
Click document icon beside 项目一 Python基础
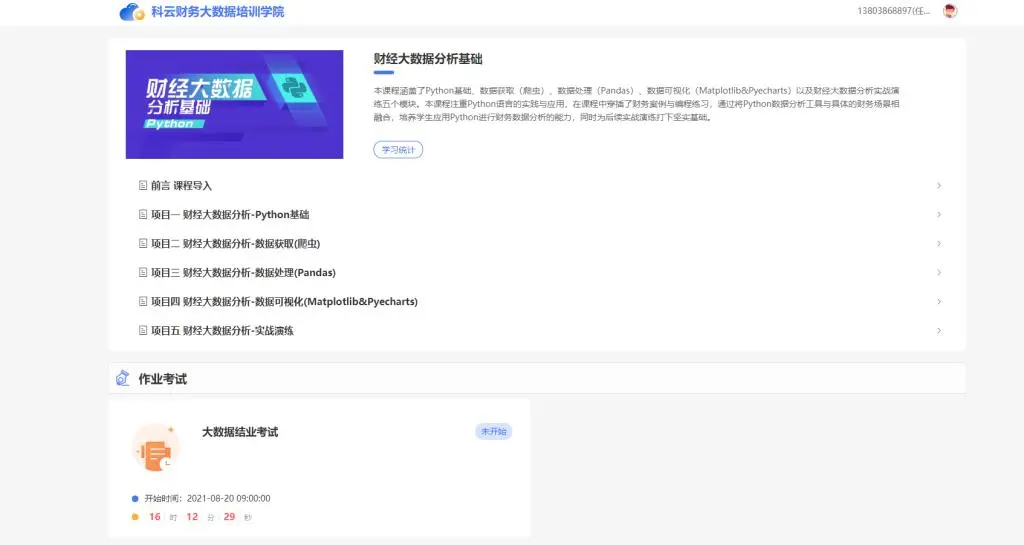point(143,215)
